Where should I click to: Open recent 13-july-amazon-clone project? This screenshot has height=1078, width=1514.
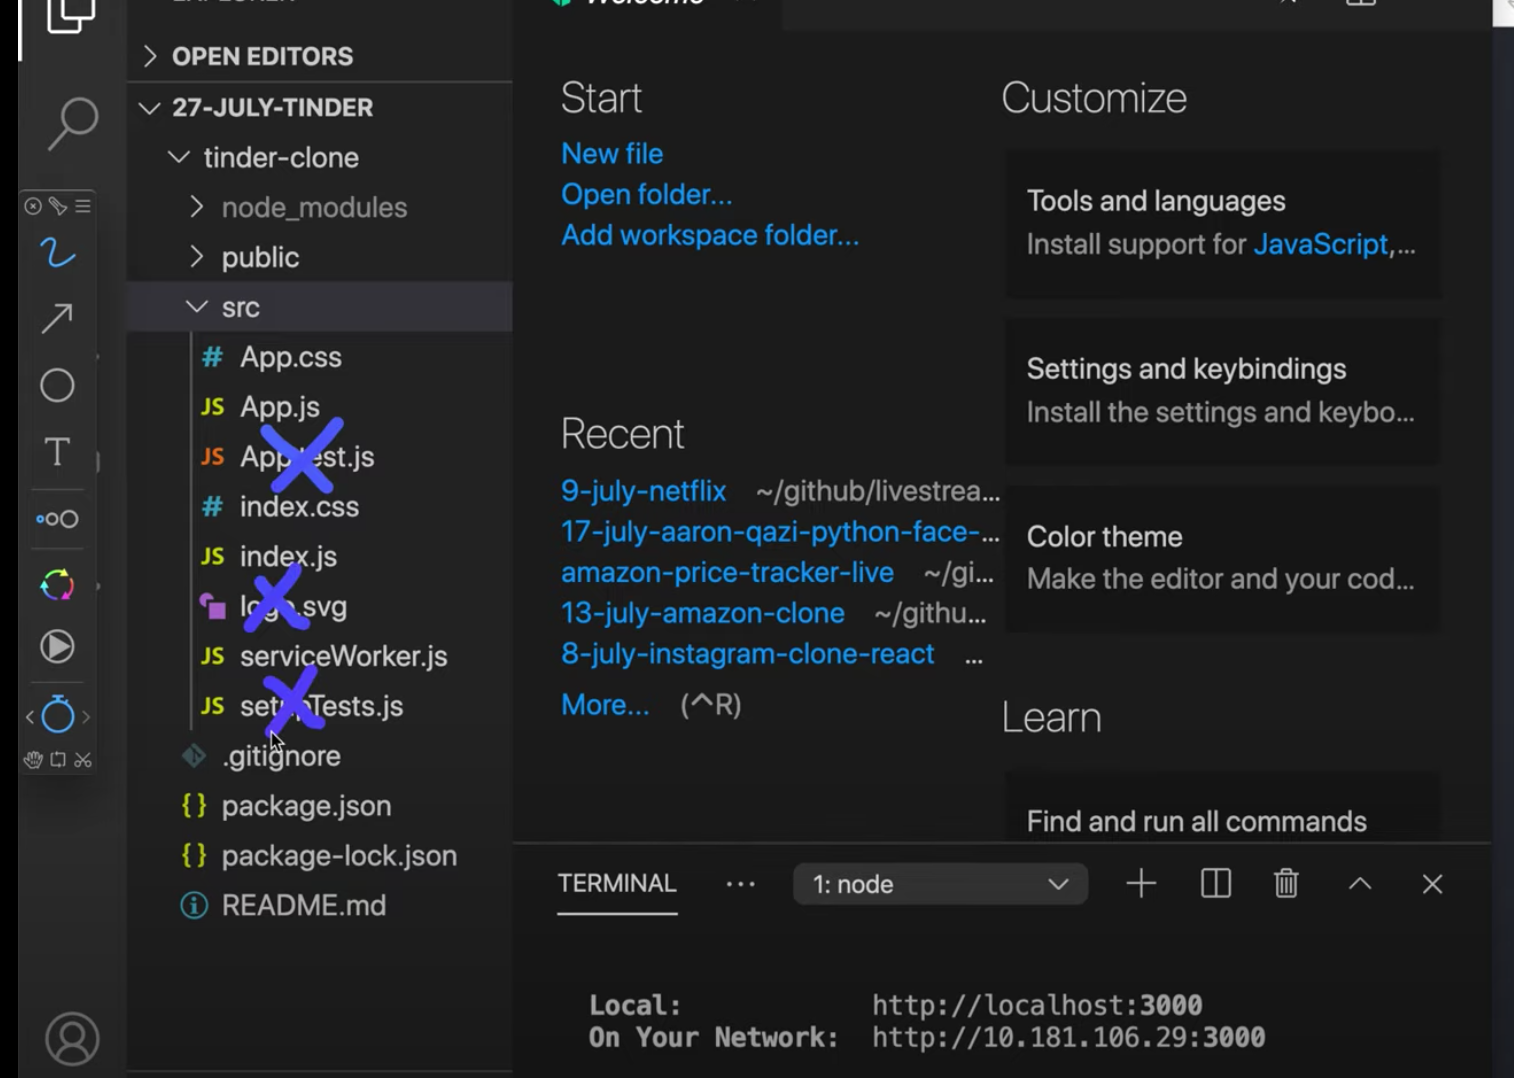(x=702, y=613)
